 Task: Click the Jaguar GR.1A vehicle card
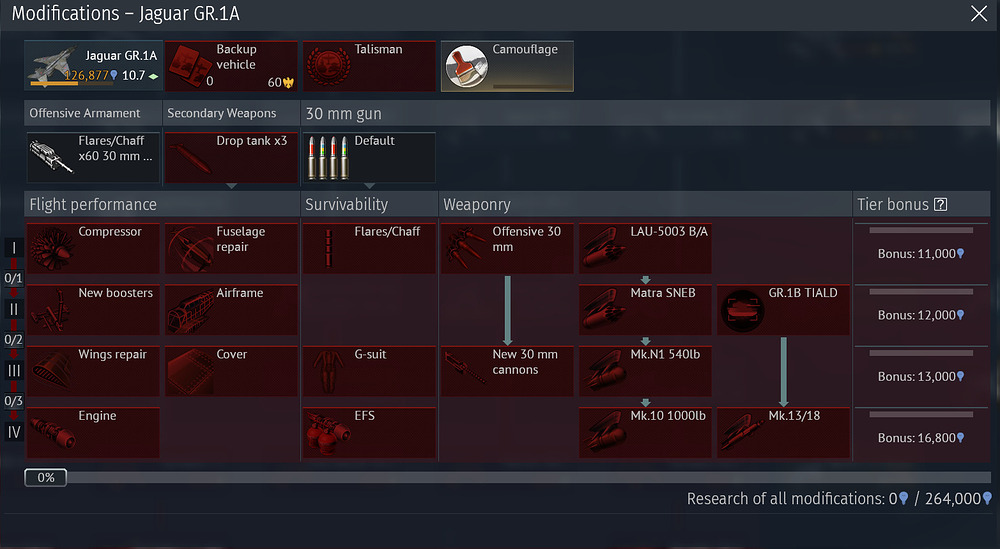coord(93,66)
